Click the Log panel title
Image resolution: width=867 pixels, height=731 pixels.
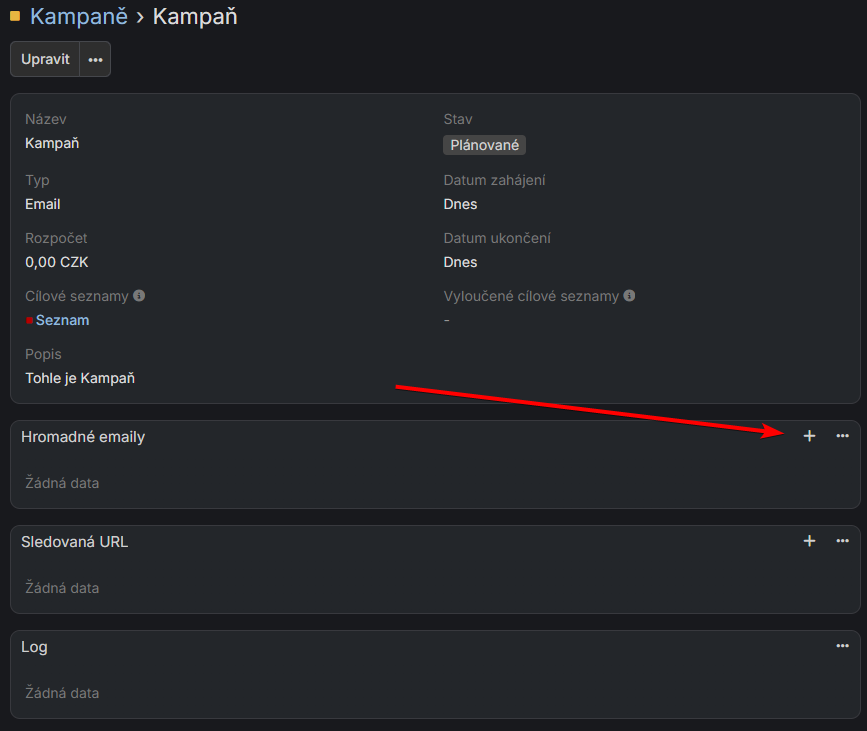[34, 647]
